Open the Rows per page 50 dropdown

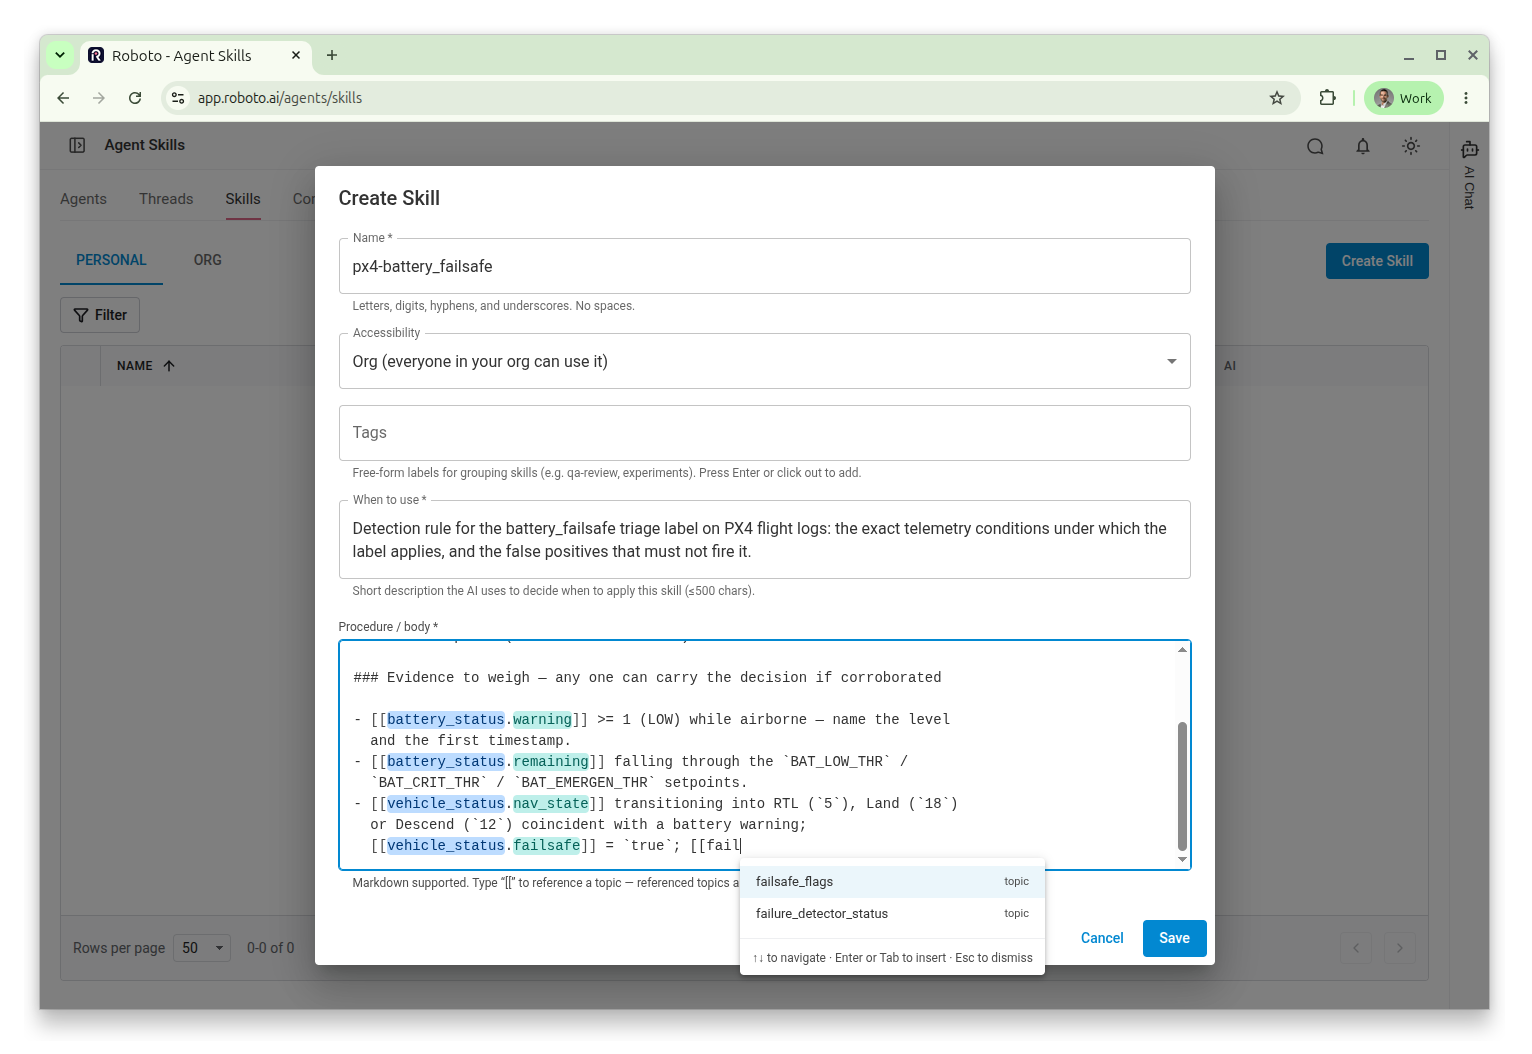tap(202, 948)
